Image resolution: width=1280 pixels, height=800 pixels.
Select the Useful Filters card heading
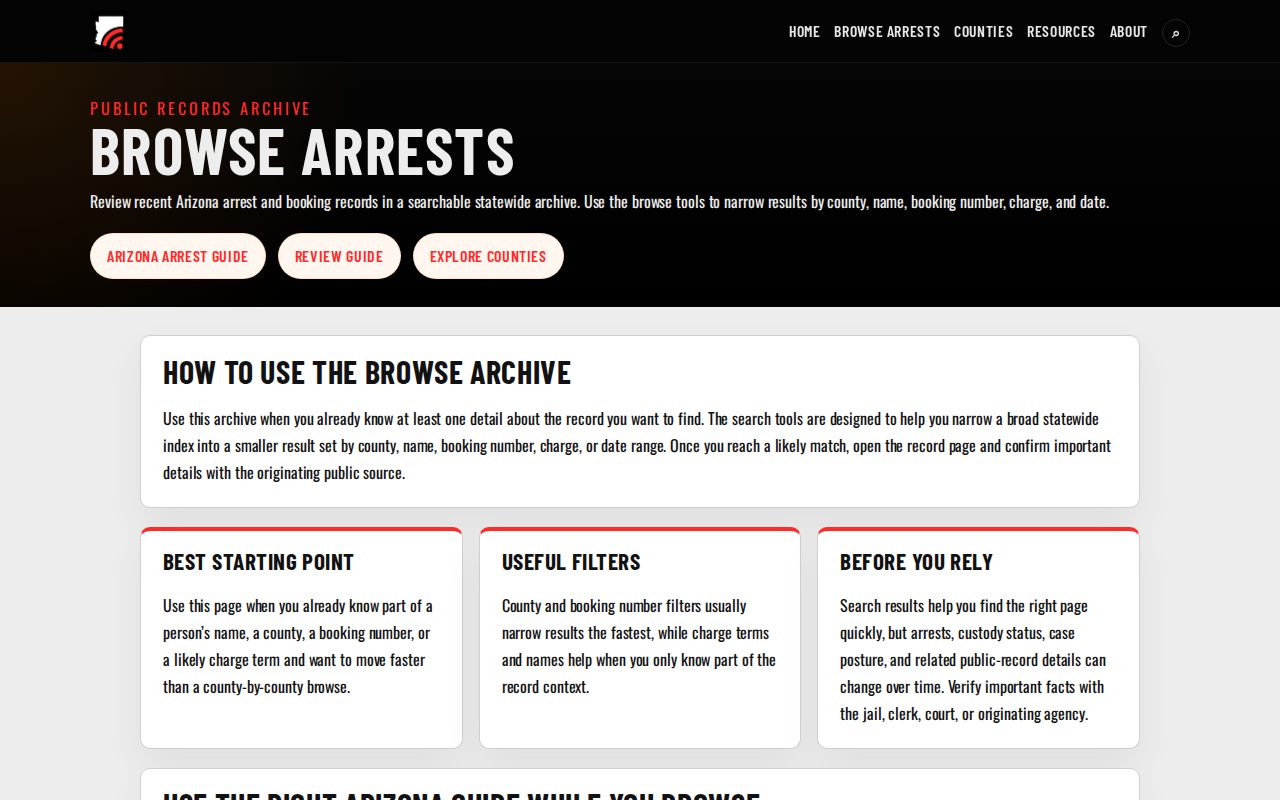571,562
